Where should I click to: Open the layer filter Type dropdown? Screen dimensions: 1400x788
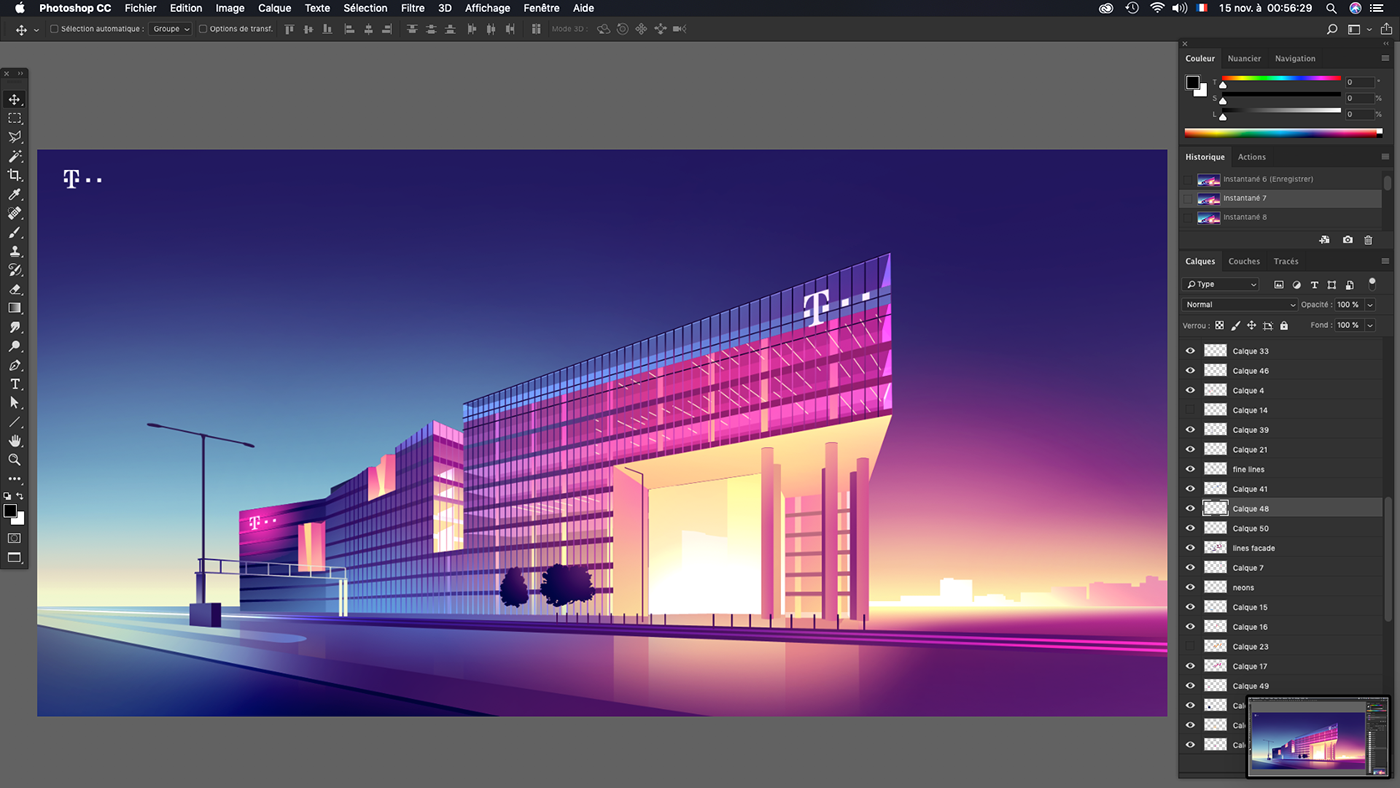coord(1221,285)
